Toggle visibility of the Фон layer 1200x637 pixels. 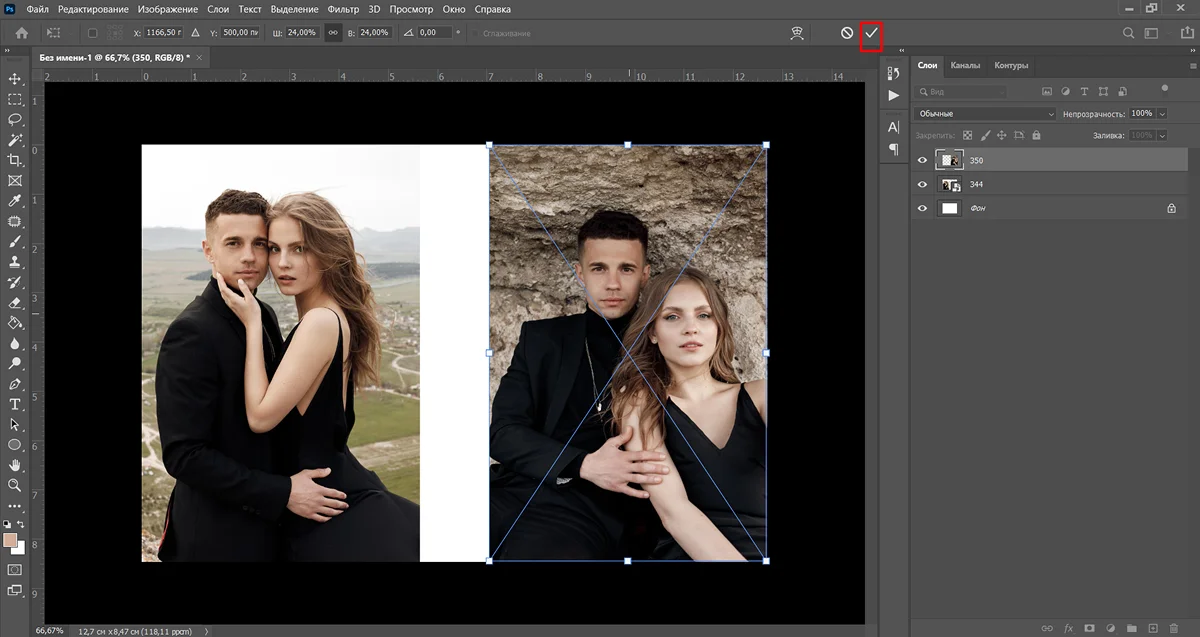point(922,208)
